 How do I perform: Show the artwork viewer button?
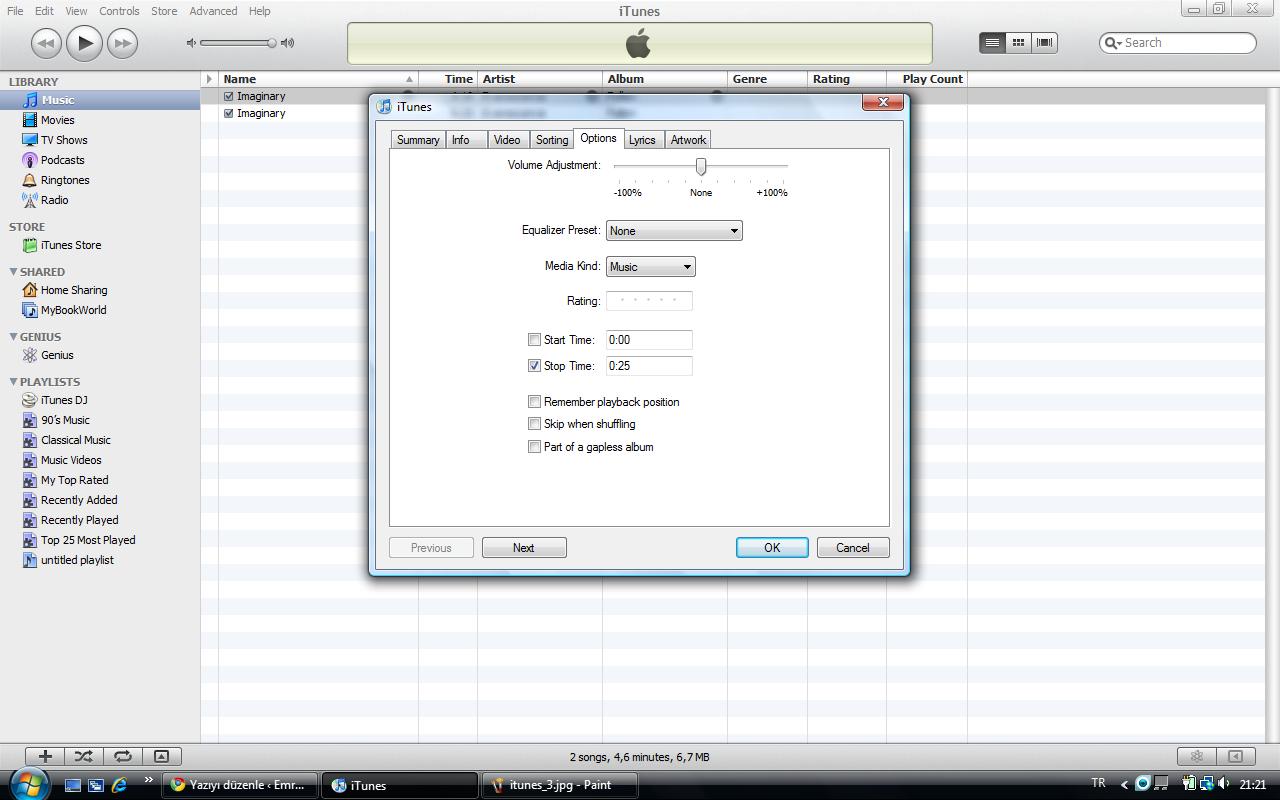tap(161, 757)
